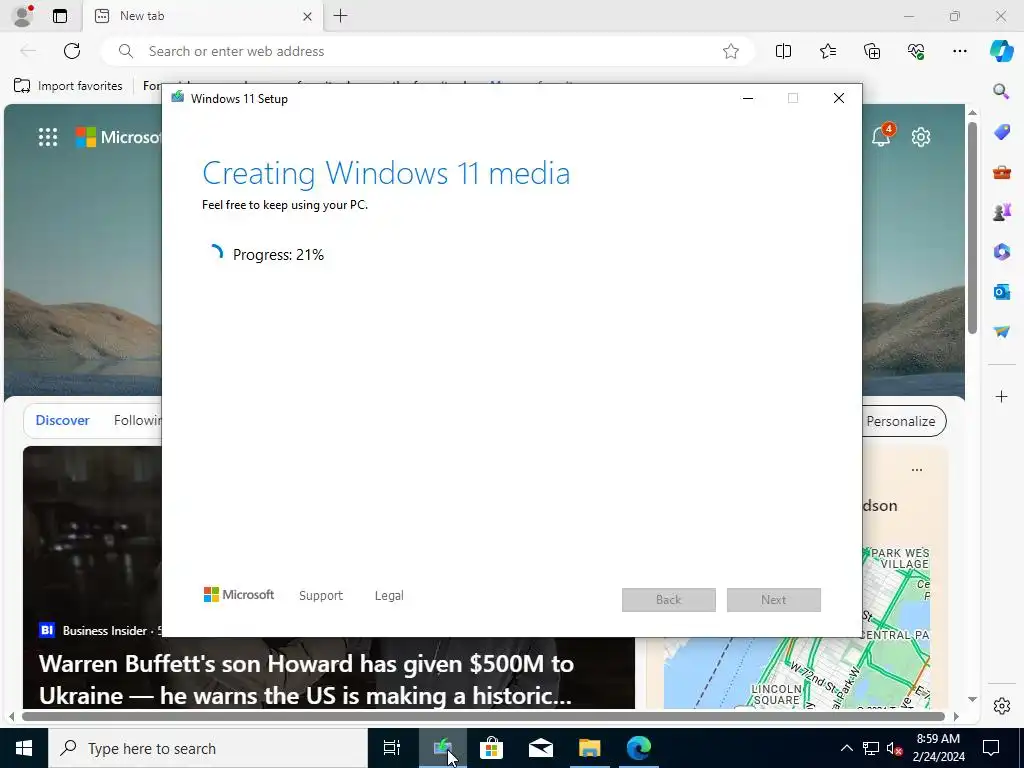Image resolution: width=1024 pixels, height=768 pixels.
Task: Open sidebar Shopping tag icon
Action: point(1001,132)
